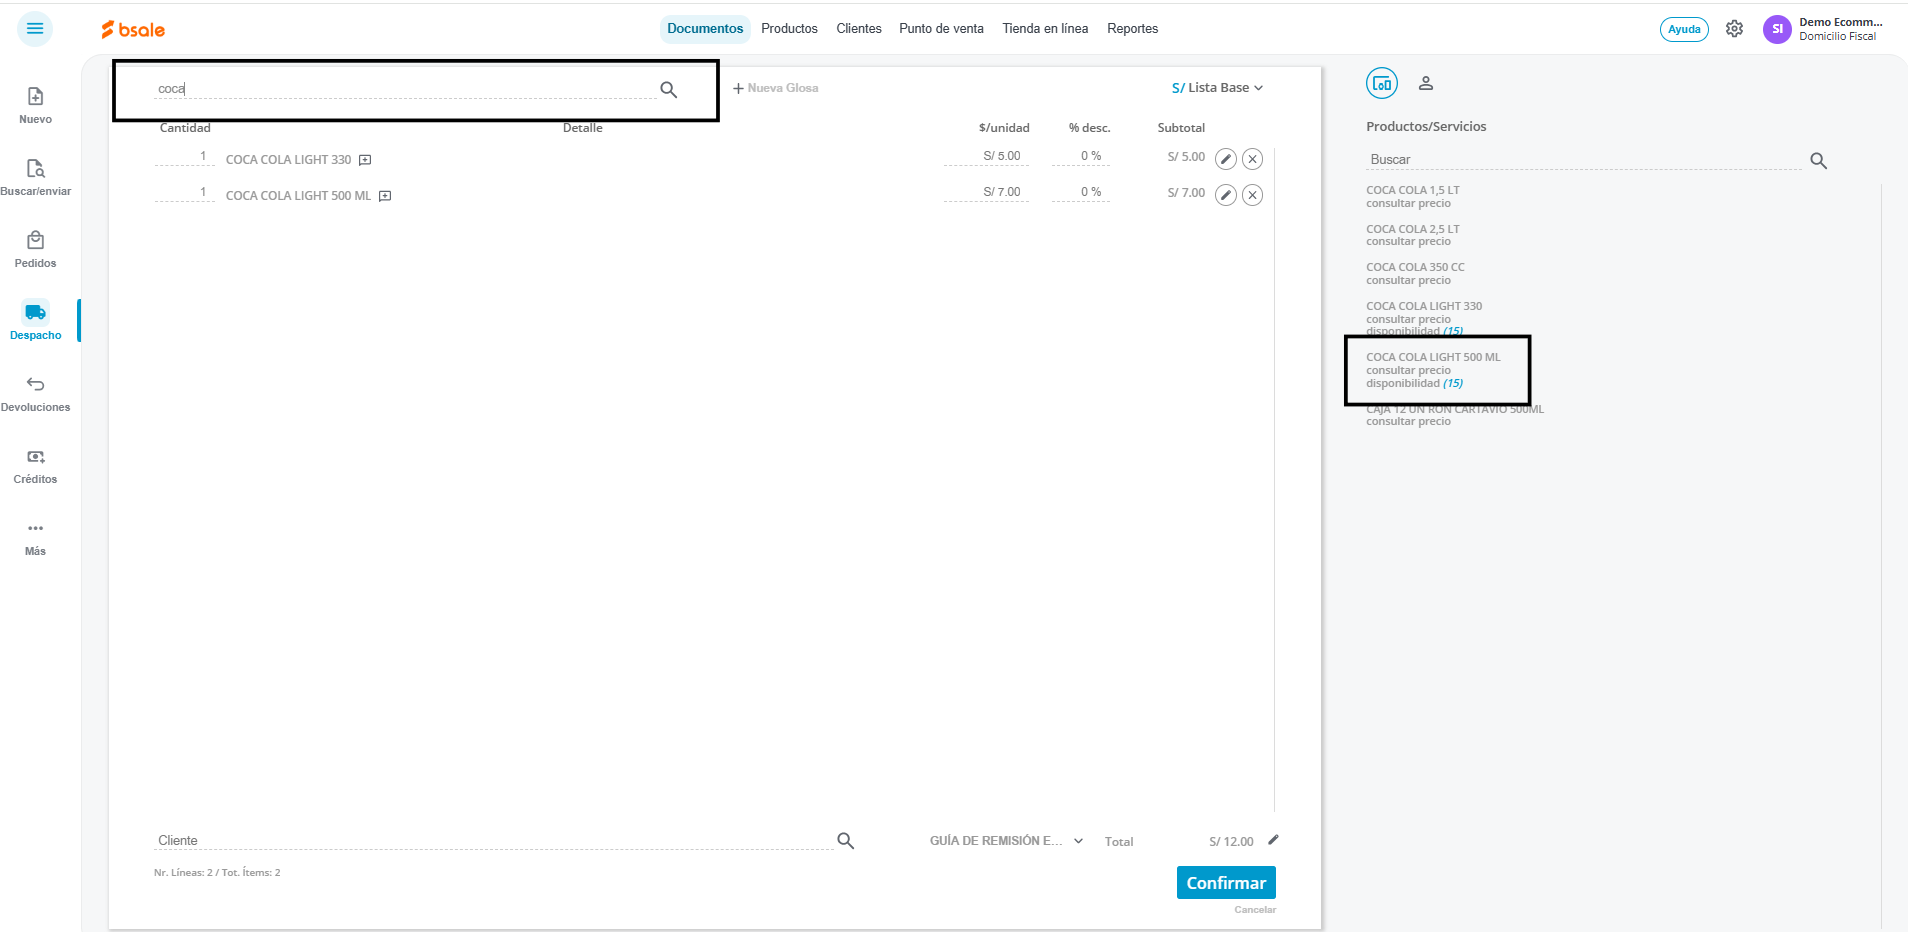
Task: Click Productos/Servicios search magnifier
Action: [x=1819, y=161]
